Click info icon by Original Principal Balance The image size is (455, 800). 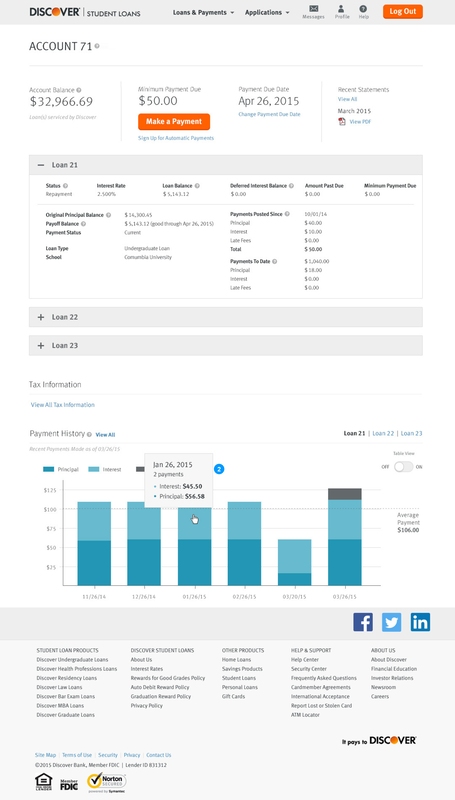tap(108, 215)
